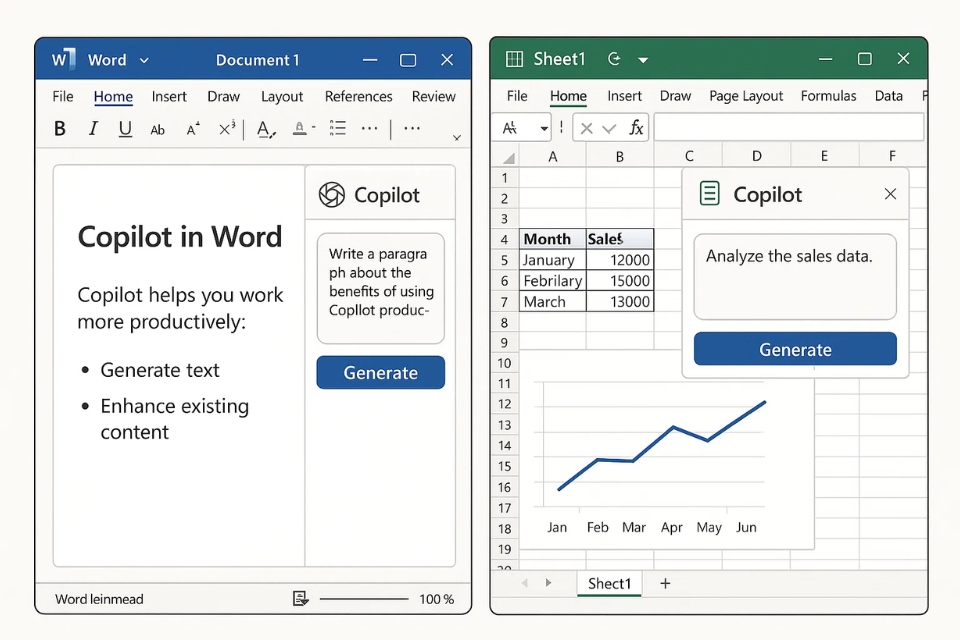Viewport: 960px width, 640px height.
Task: Open the References tab in Word
Action: pos(358,96)
